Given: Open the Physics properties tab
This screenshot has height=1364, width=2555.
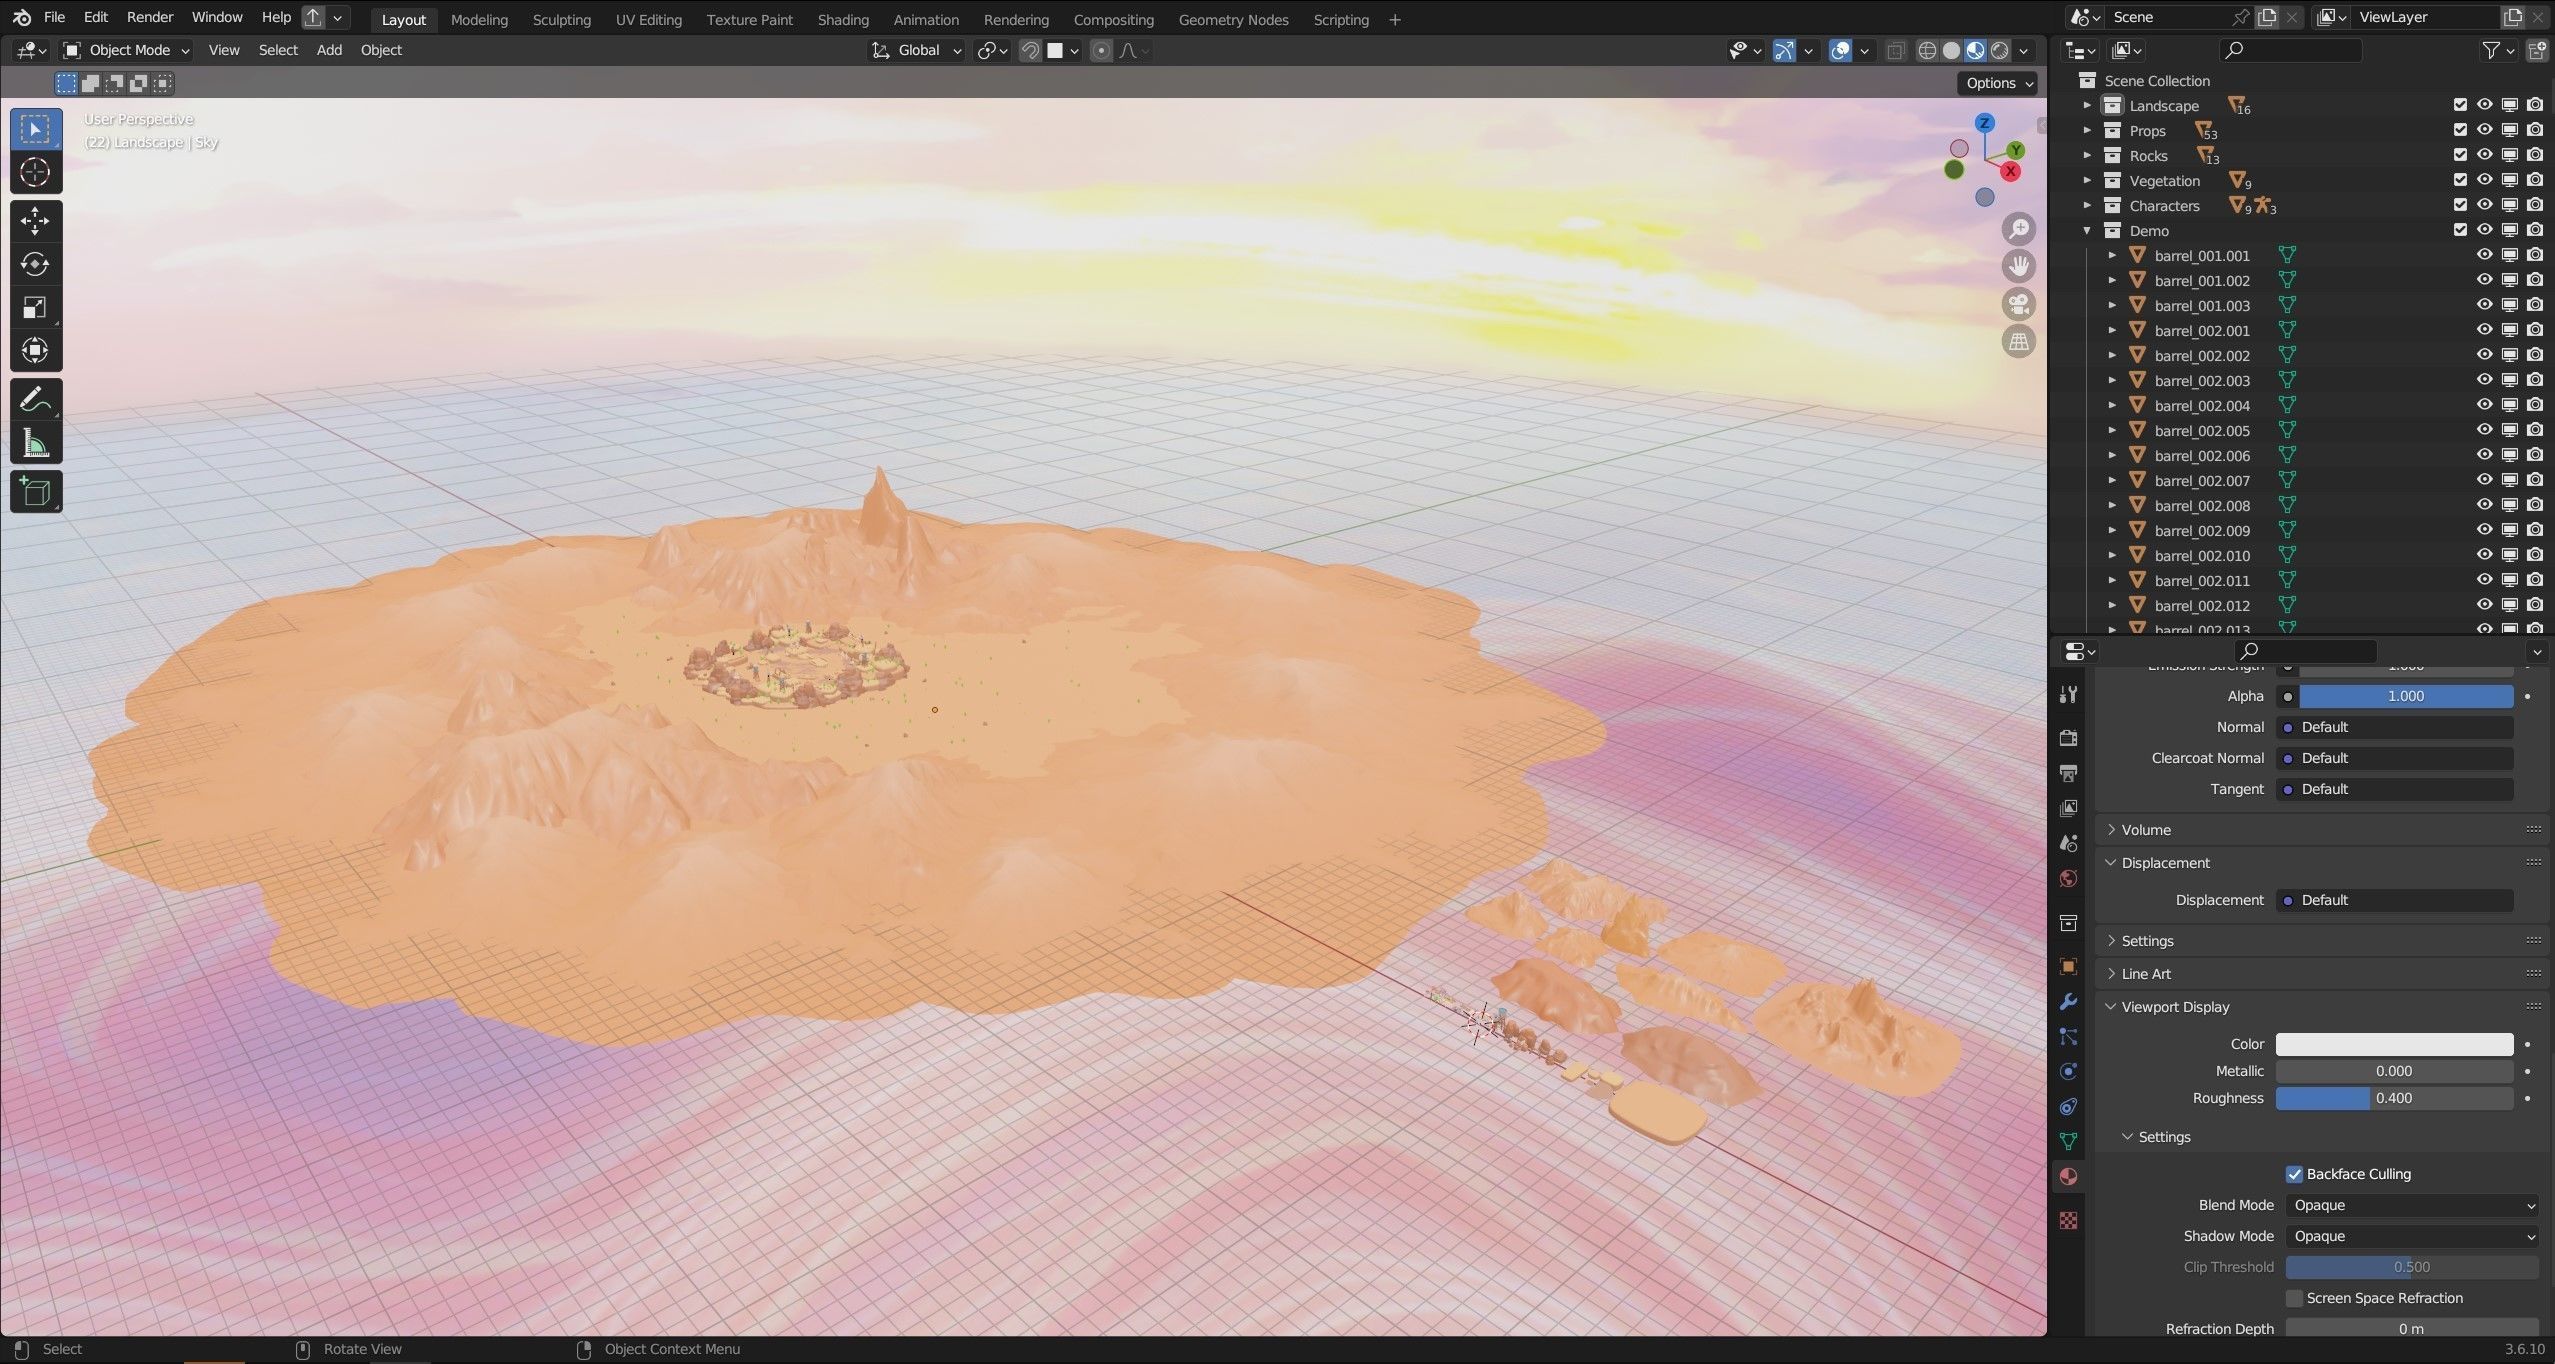Looking at the screenshot, I should (x=2068, y=1072).
